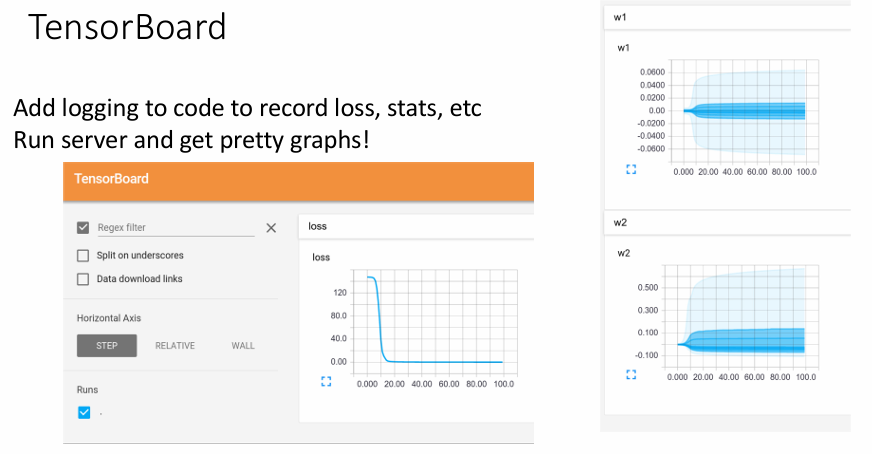Expand the w1 chart to full size
872x454 pixels.
631,169
